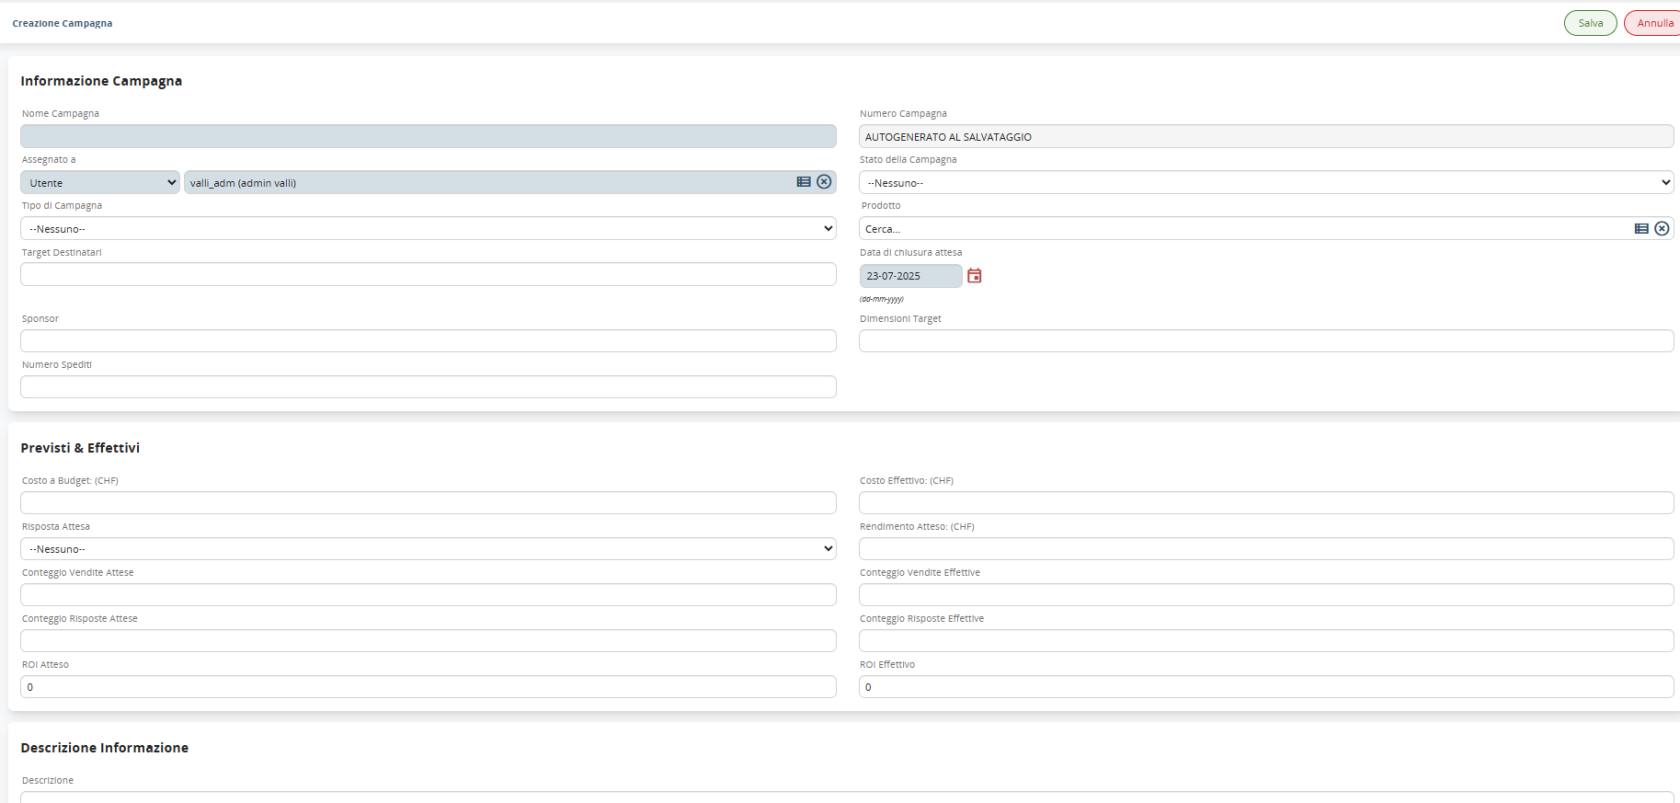
Task: Click the Prodotto search field
Action: click(1240, 229)
